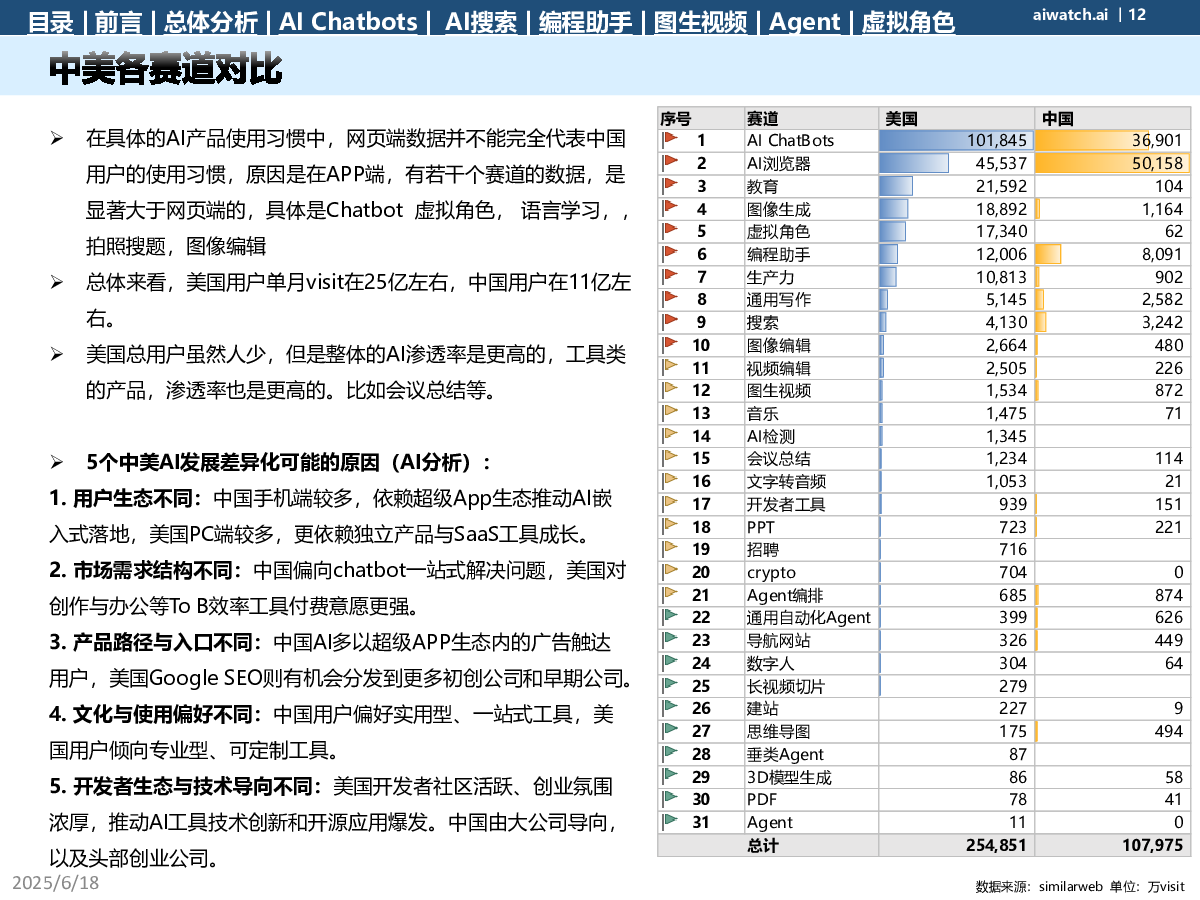Click the heading 4. 文化与使用偏好不同

[156, 714]
